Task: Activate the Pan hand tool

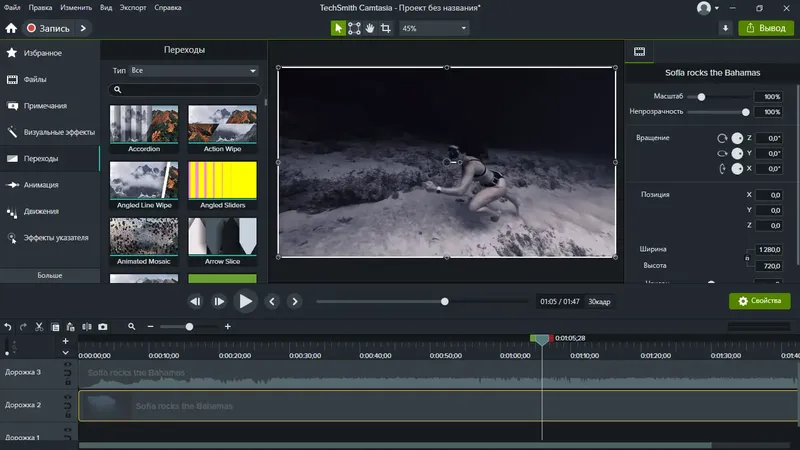Action: [370, 28]
